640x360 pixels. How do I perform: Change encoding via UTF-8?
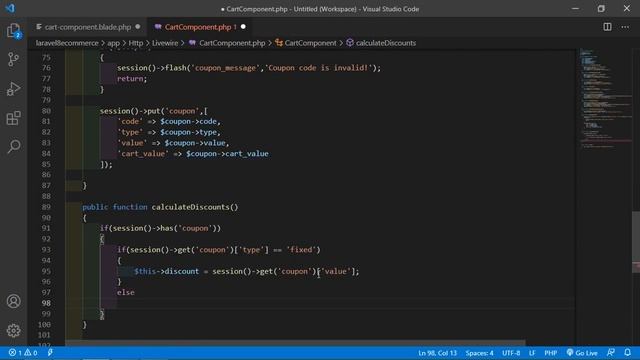(x=511, y=353)
